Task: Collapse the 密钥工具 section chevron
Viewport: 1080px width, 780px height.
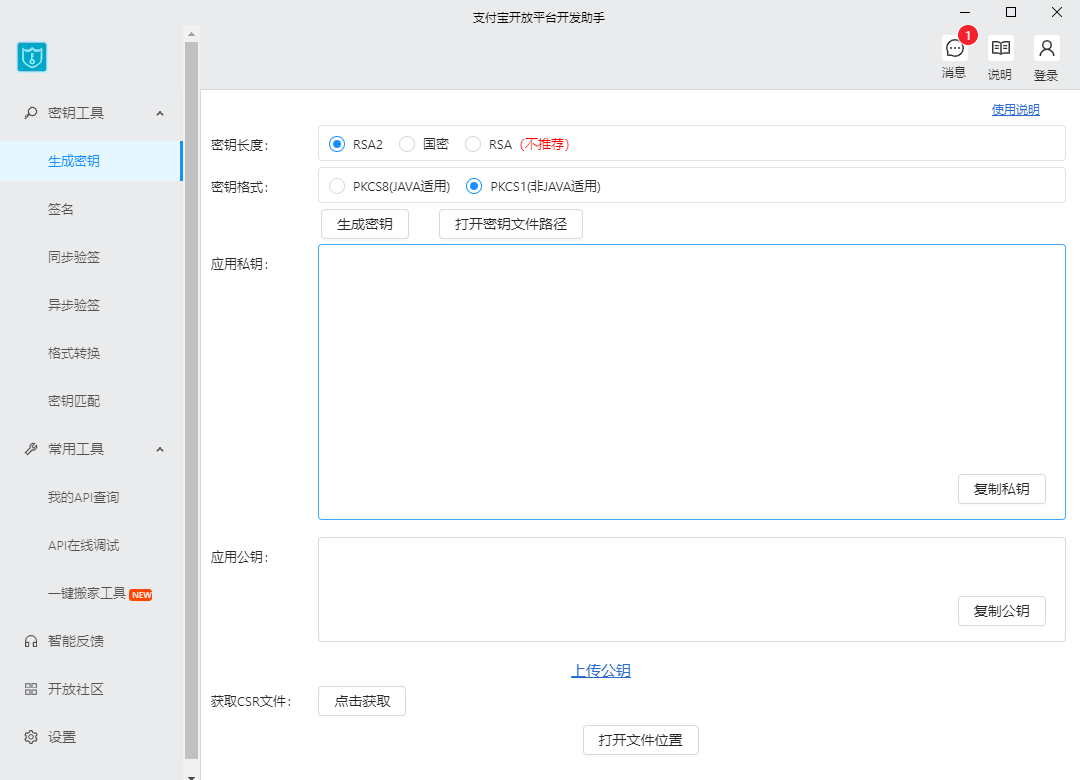Action: (x=160, y=113)
